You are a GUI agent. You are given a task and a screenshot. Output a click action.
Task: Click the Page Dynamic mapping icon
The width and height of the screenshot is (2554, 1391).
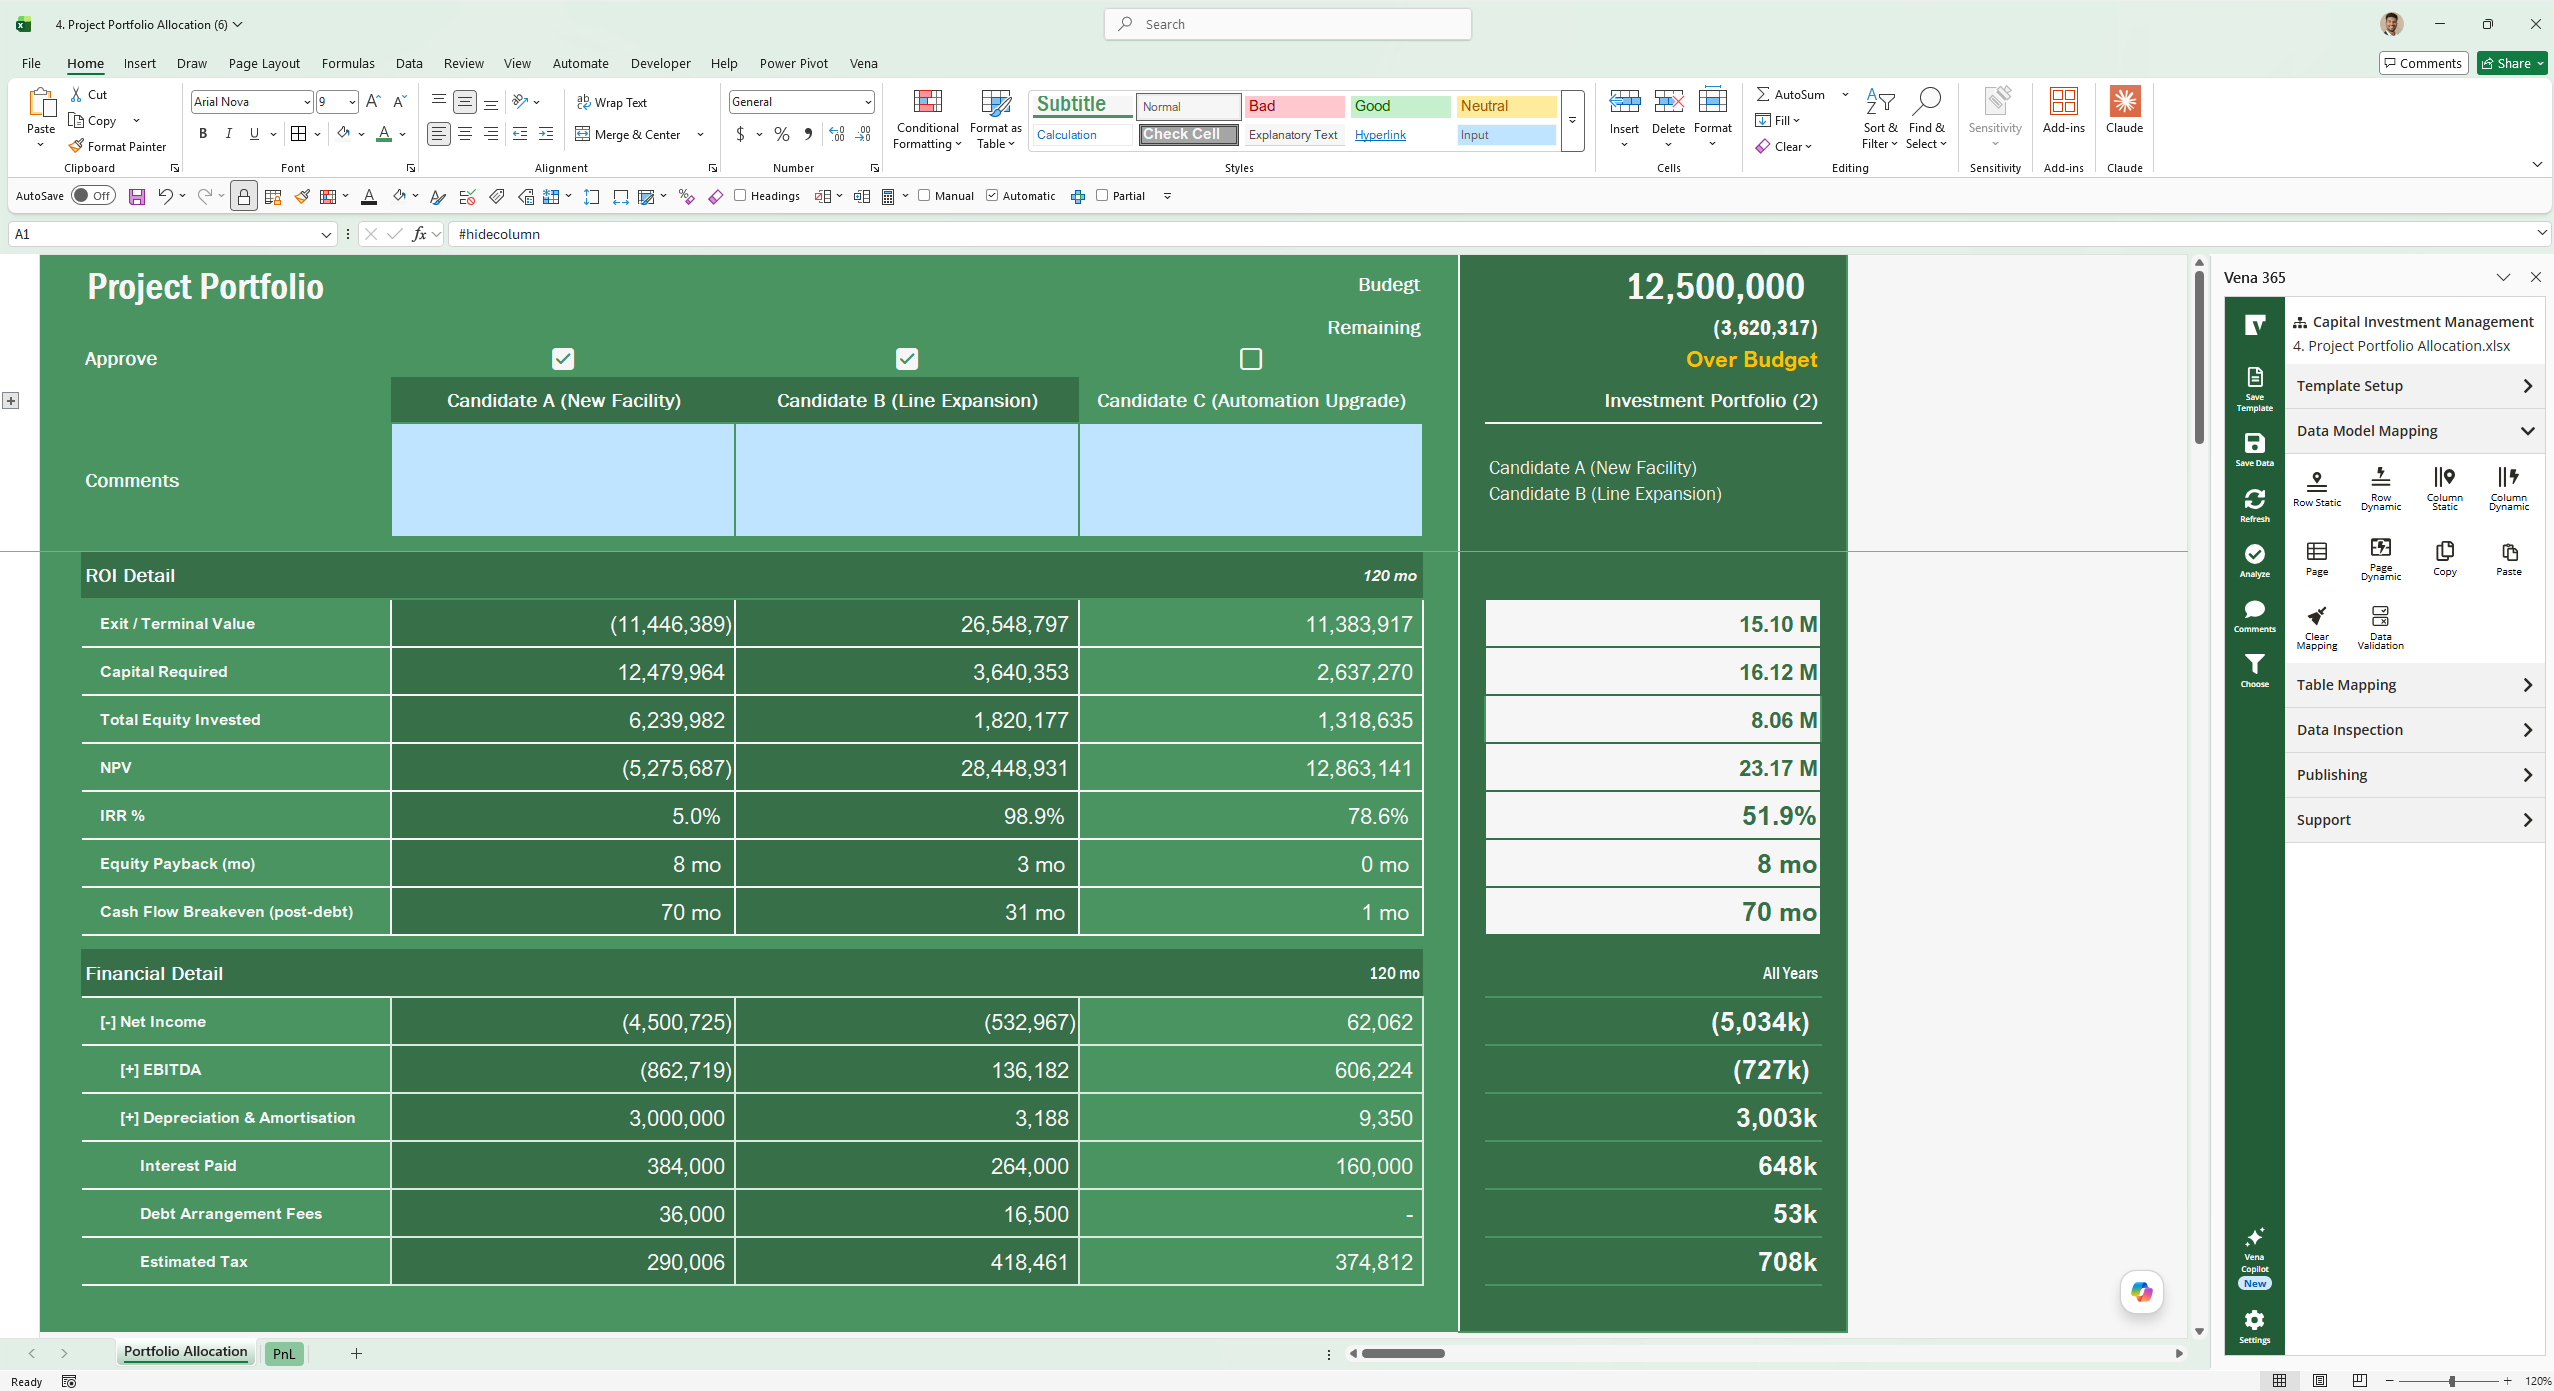coord(2380,558)
